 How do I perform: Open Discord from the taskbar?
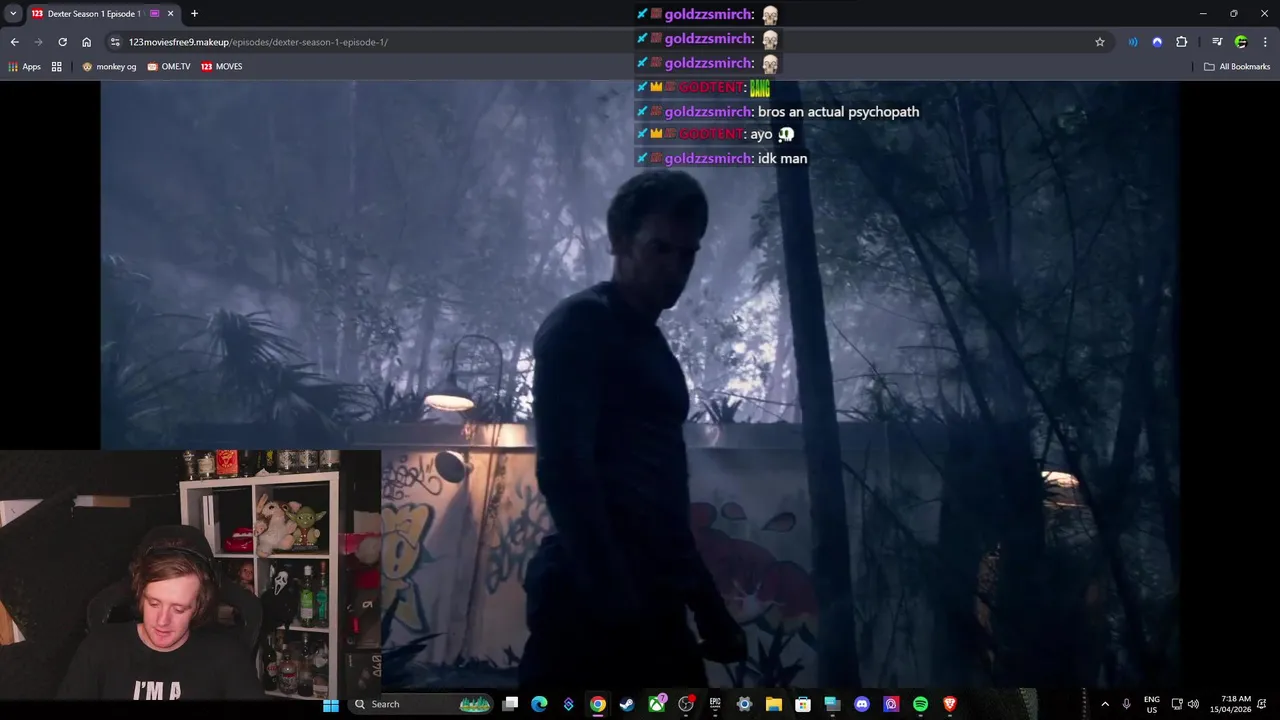[x=862, y=704]
